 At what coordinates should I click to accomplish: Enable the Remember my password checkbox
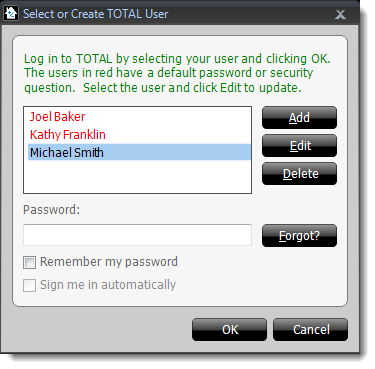click(29, 262)
